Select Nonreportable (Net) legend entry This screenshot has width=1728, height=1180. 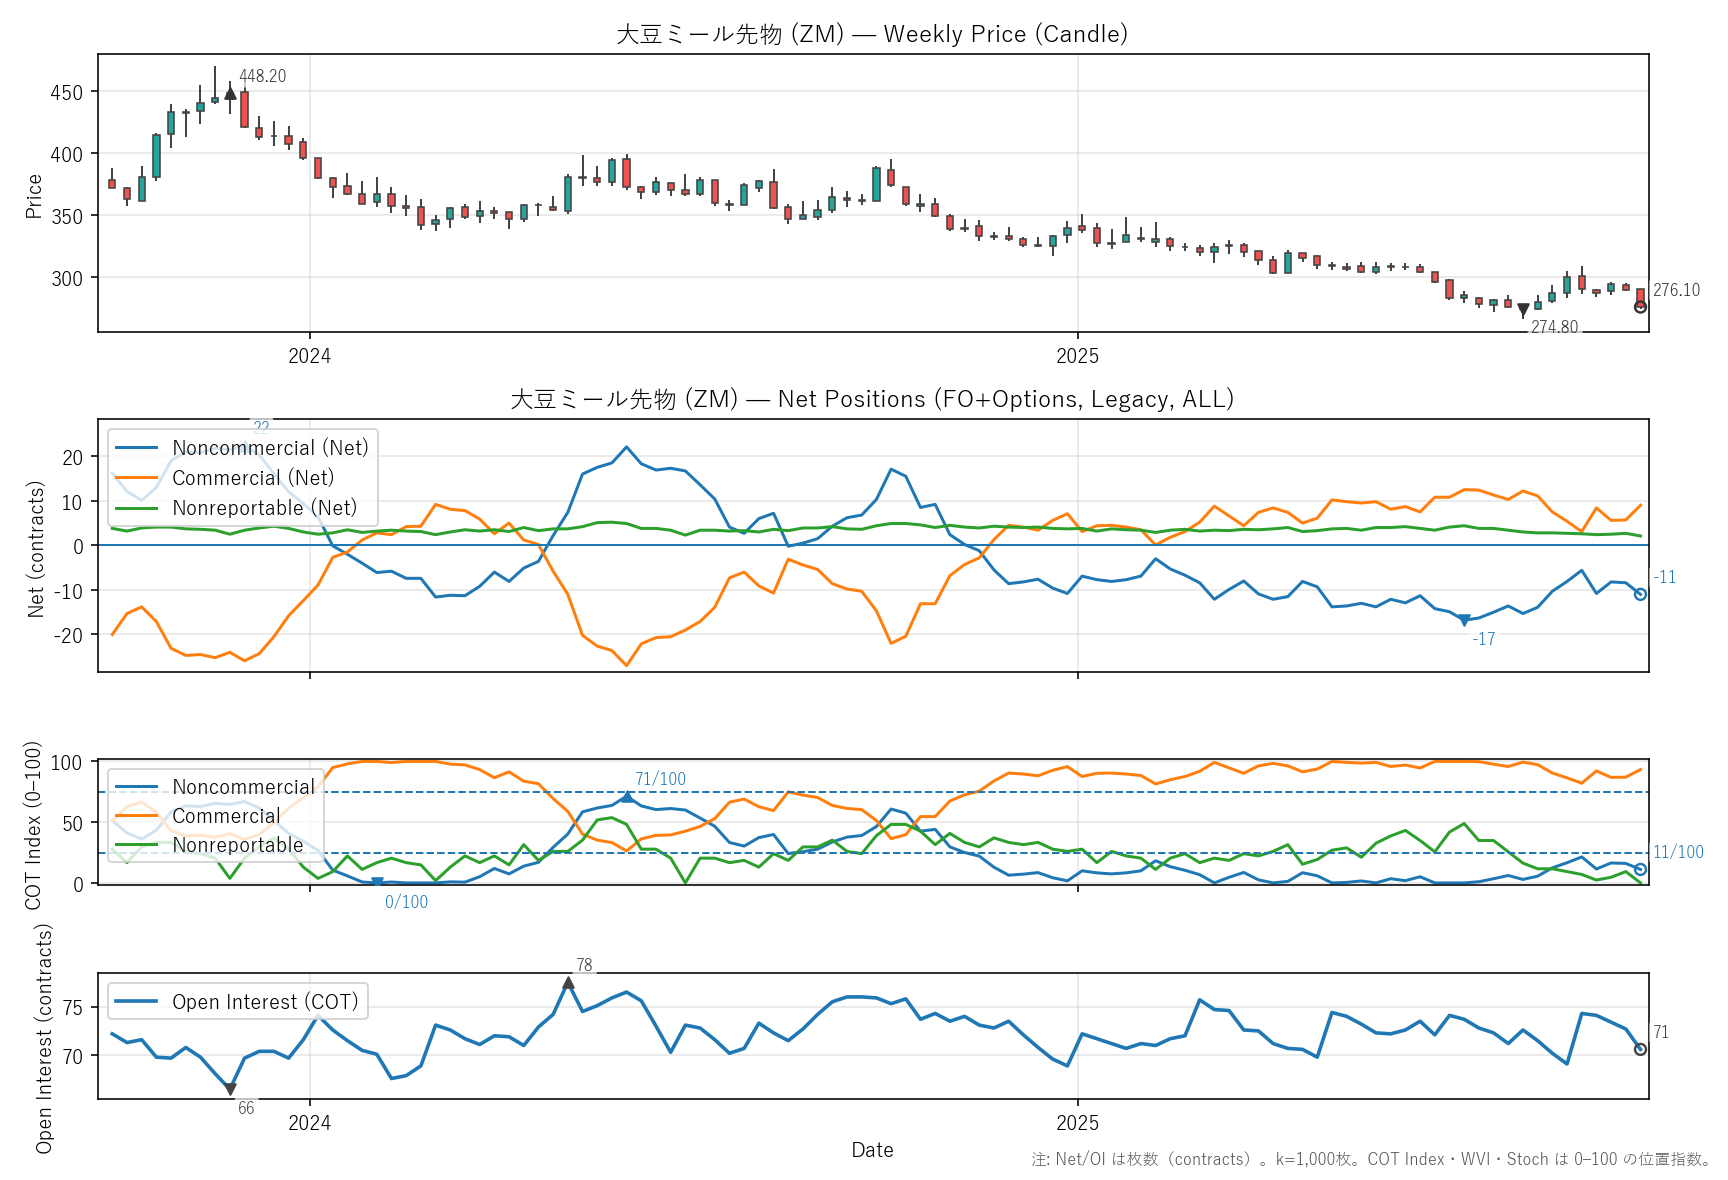pos(264,508)
